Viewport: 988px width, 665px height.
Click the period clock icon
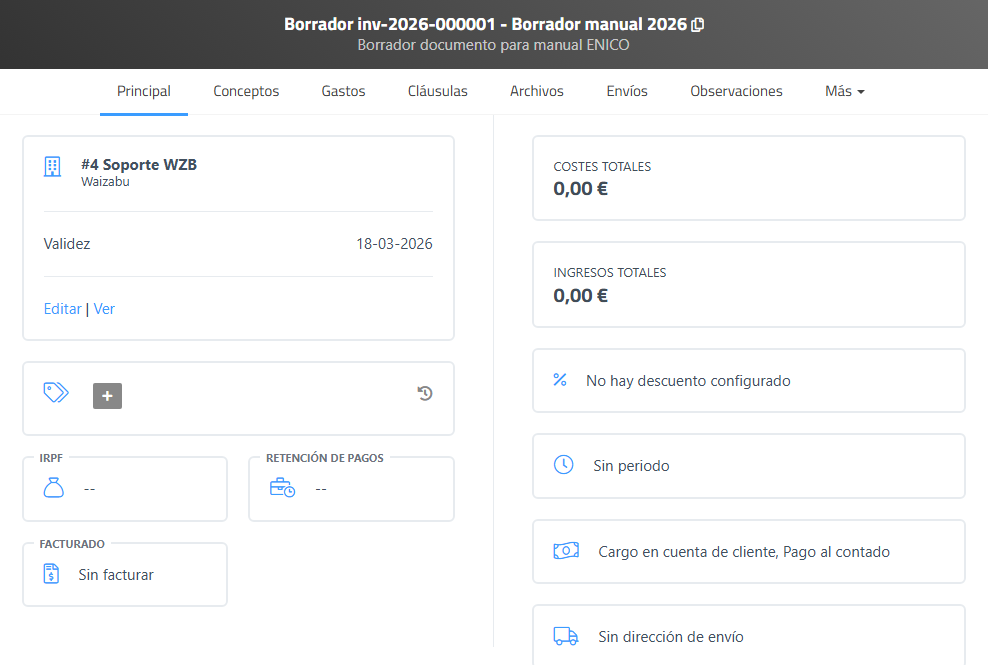(564, 465)
